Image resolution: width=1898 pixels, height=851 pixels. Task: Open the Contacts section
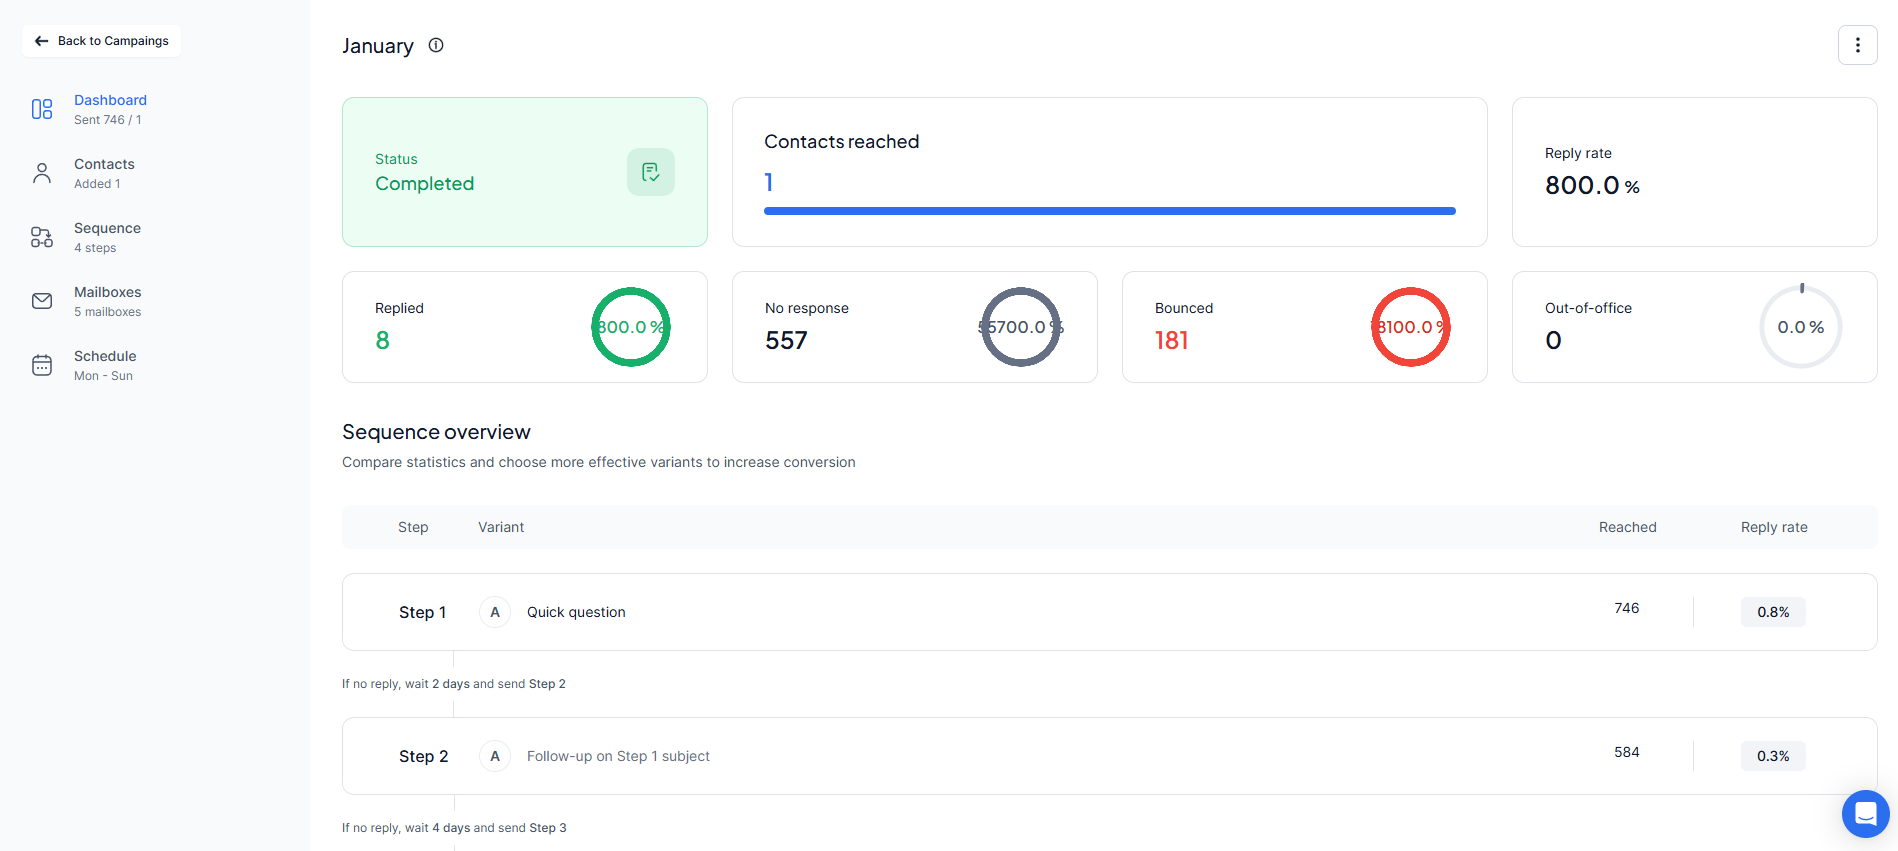(104, 172)
